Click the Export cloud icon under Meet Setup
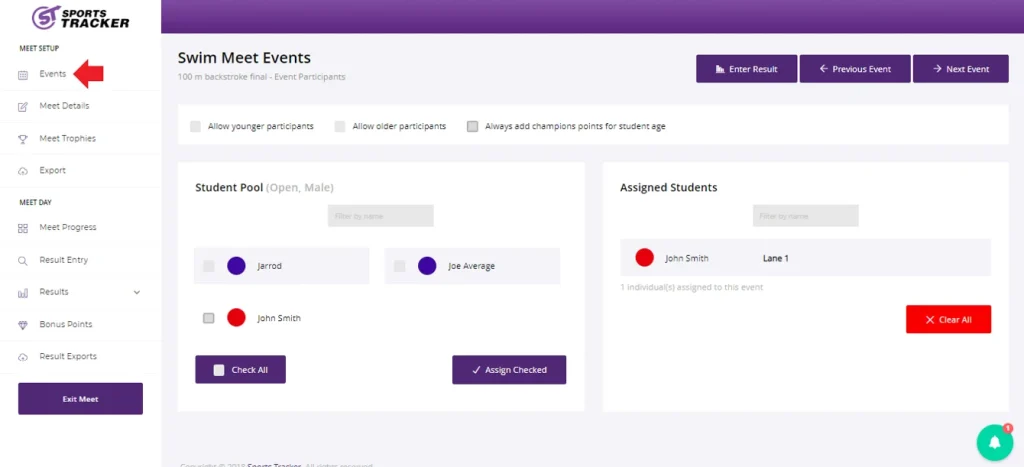Screen dimensions: 1024x467 tap(23, 171)
